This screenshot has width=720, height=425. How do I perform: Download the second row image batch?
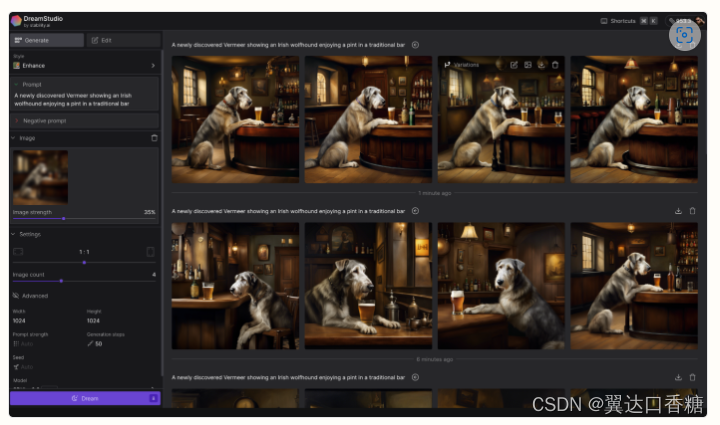(x=678, y=211)
